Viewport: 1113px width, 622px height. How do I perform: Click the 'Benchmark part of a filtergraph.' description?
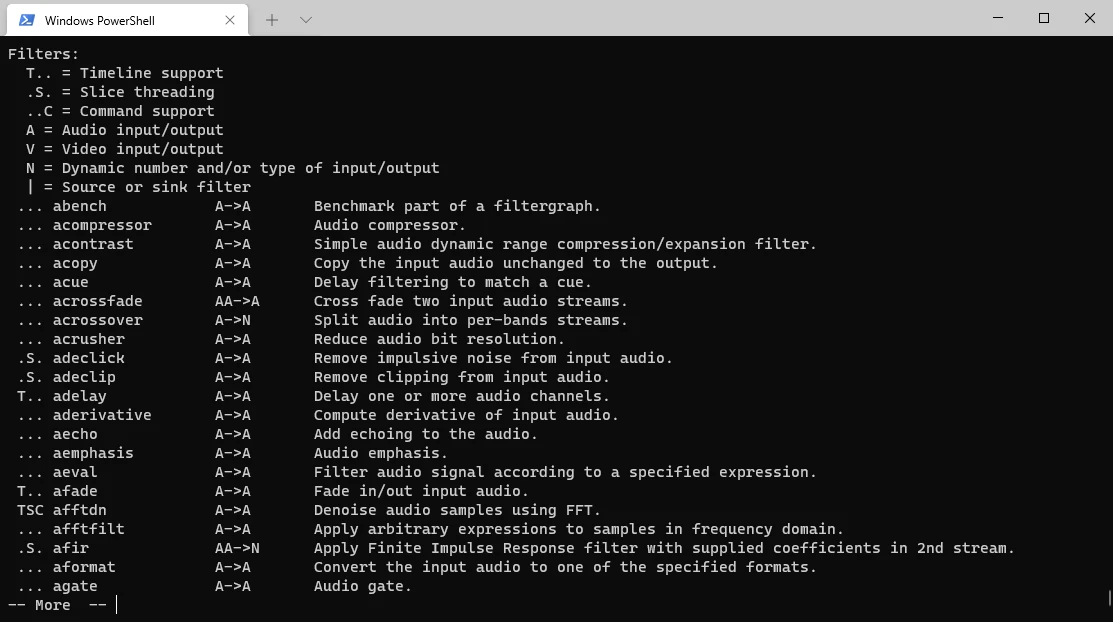pos(457,206)
